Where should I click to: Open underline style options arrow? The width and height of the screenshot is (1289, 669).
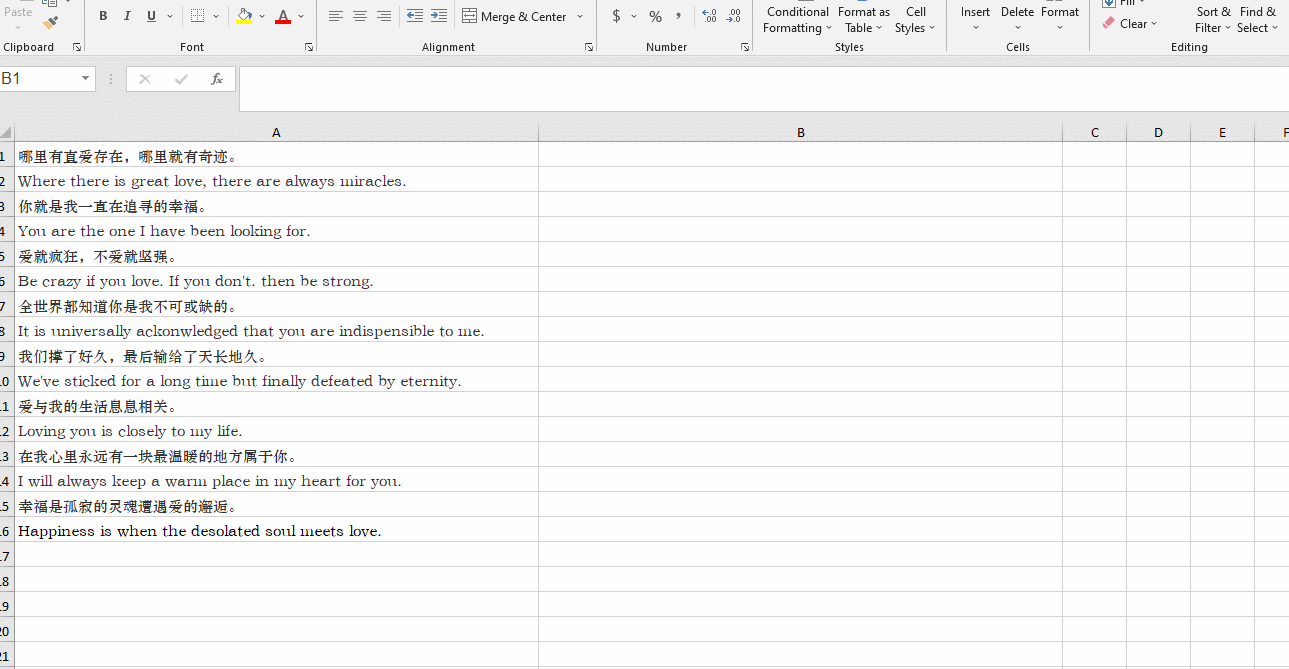(170, 16)
